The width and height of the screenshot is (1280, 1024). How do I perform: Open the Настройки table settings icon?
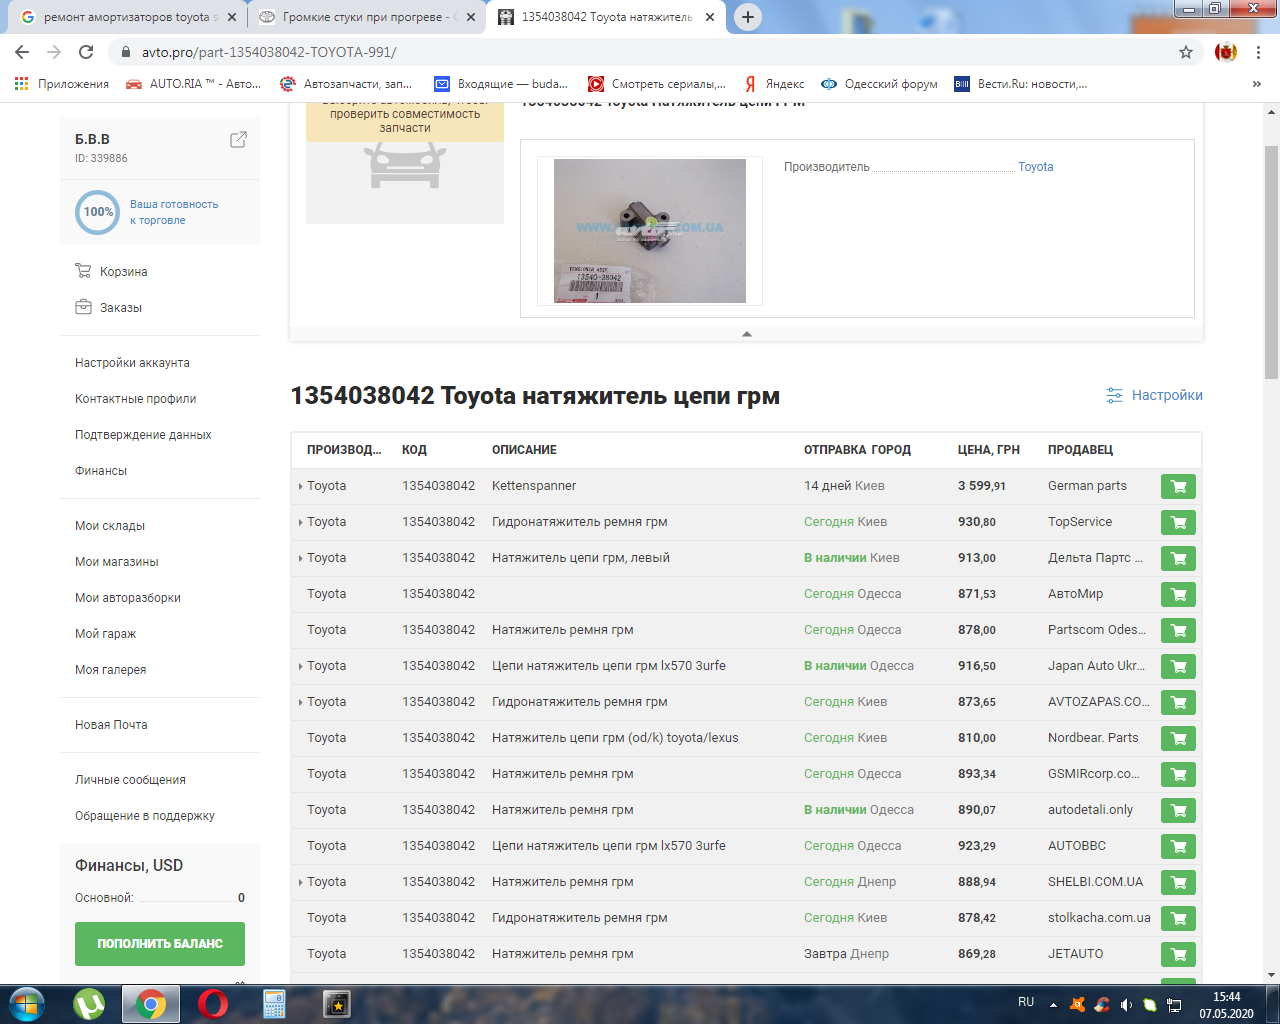[x=1114, y=396]
